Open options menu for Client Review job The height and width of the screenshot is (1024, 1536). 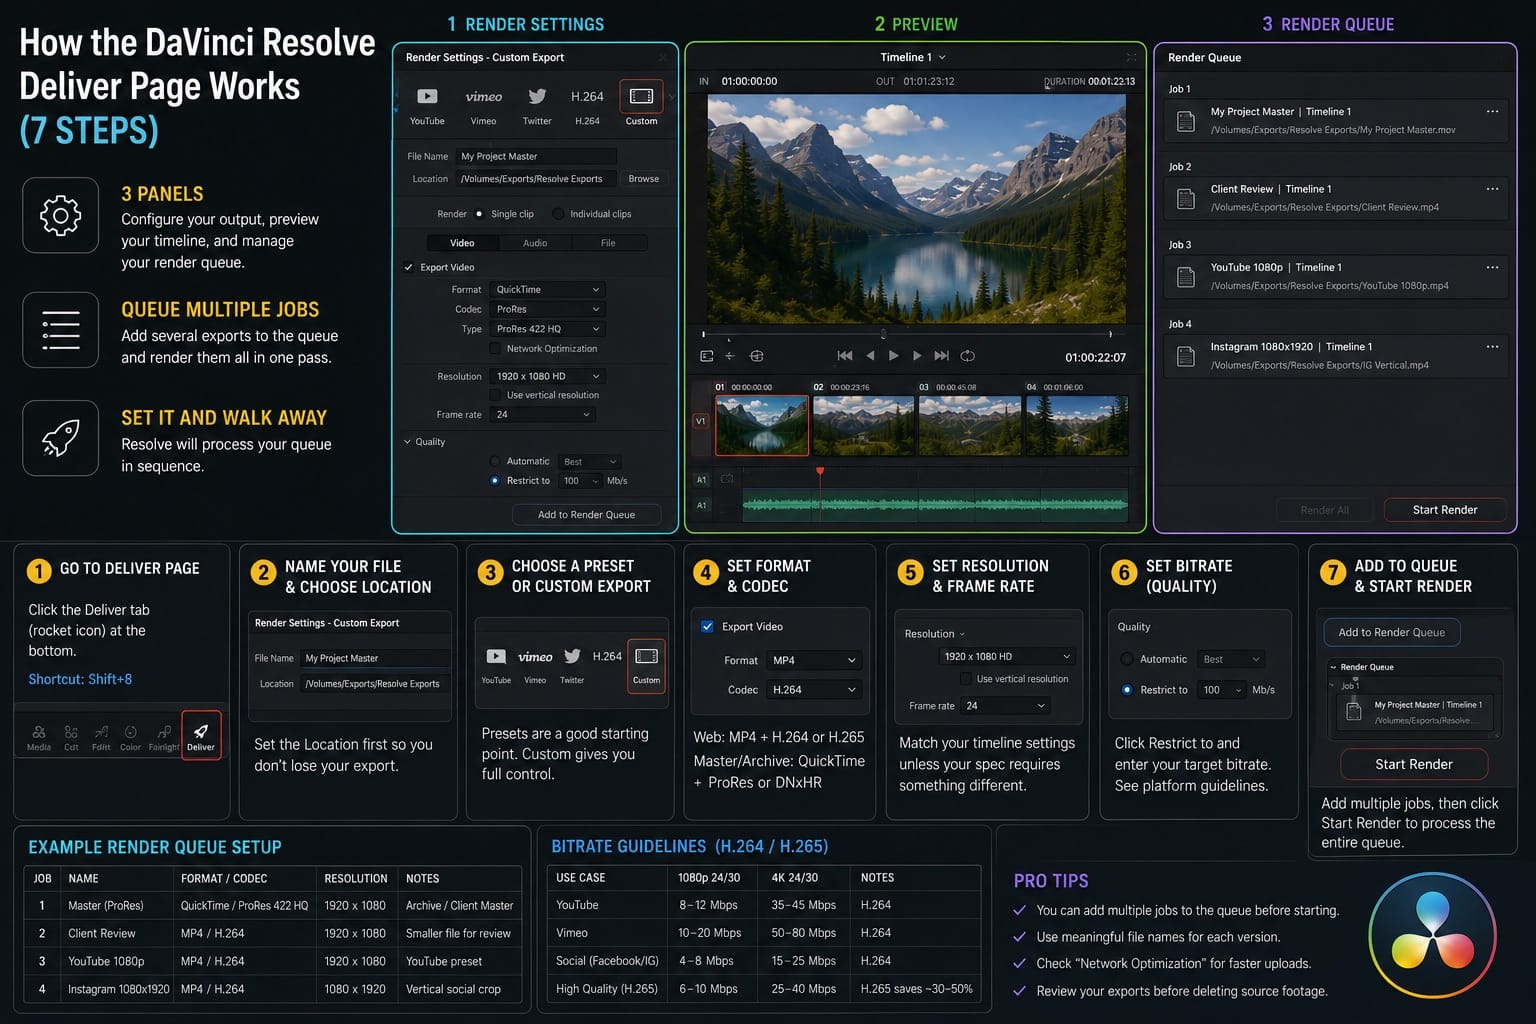tap(1492, 189)
